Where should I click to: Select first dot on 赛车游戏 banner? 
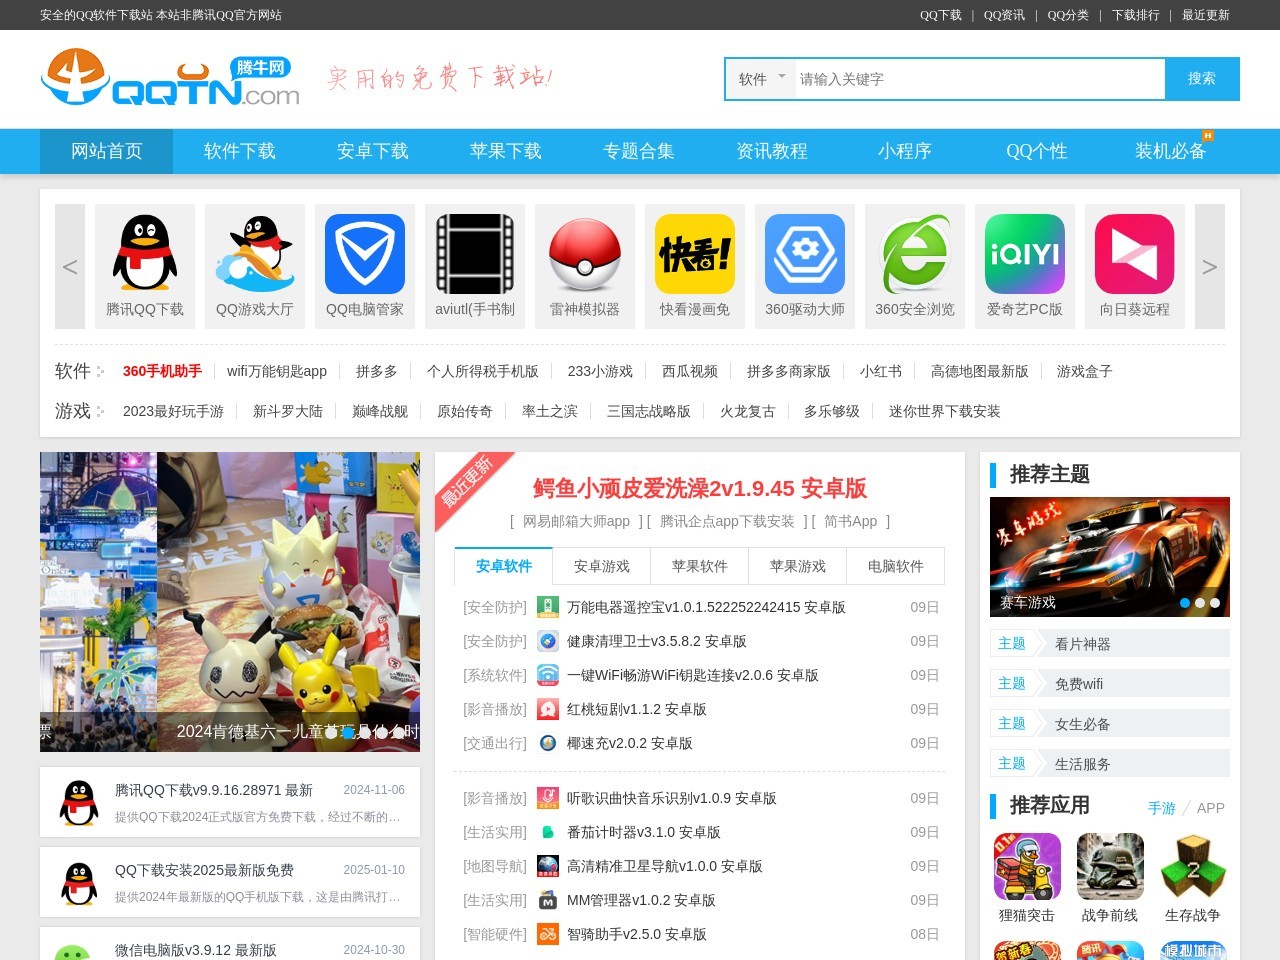click(1185, 603)
